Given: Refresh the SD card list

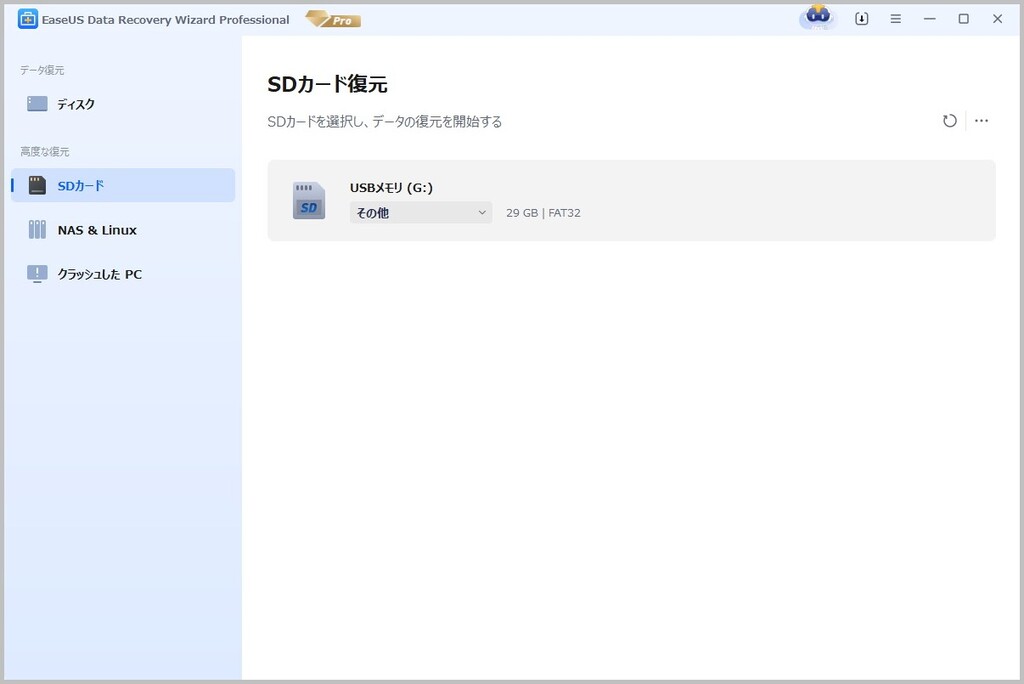Looking at the screenshot, I should click(950, 121).
